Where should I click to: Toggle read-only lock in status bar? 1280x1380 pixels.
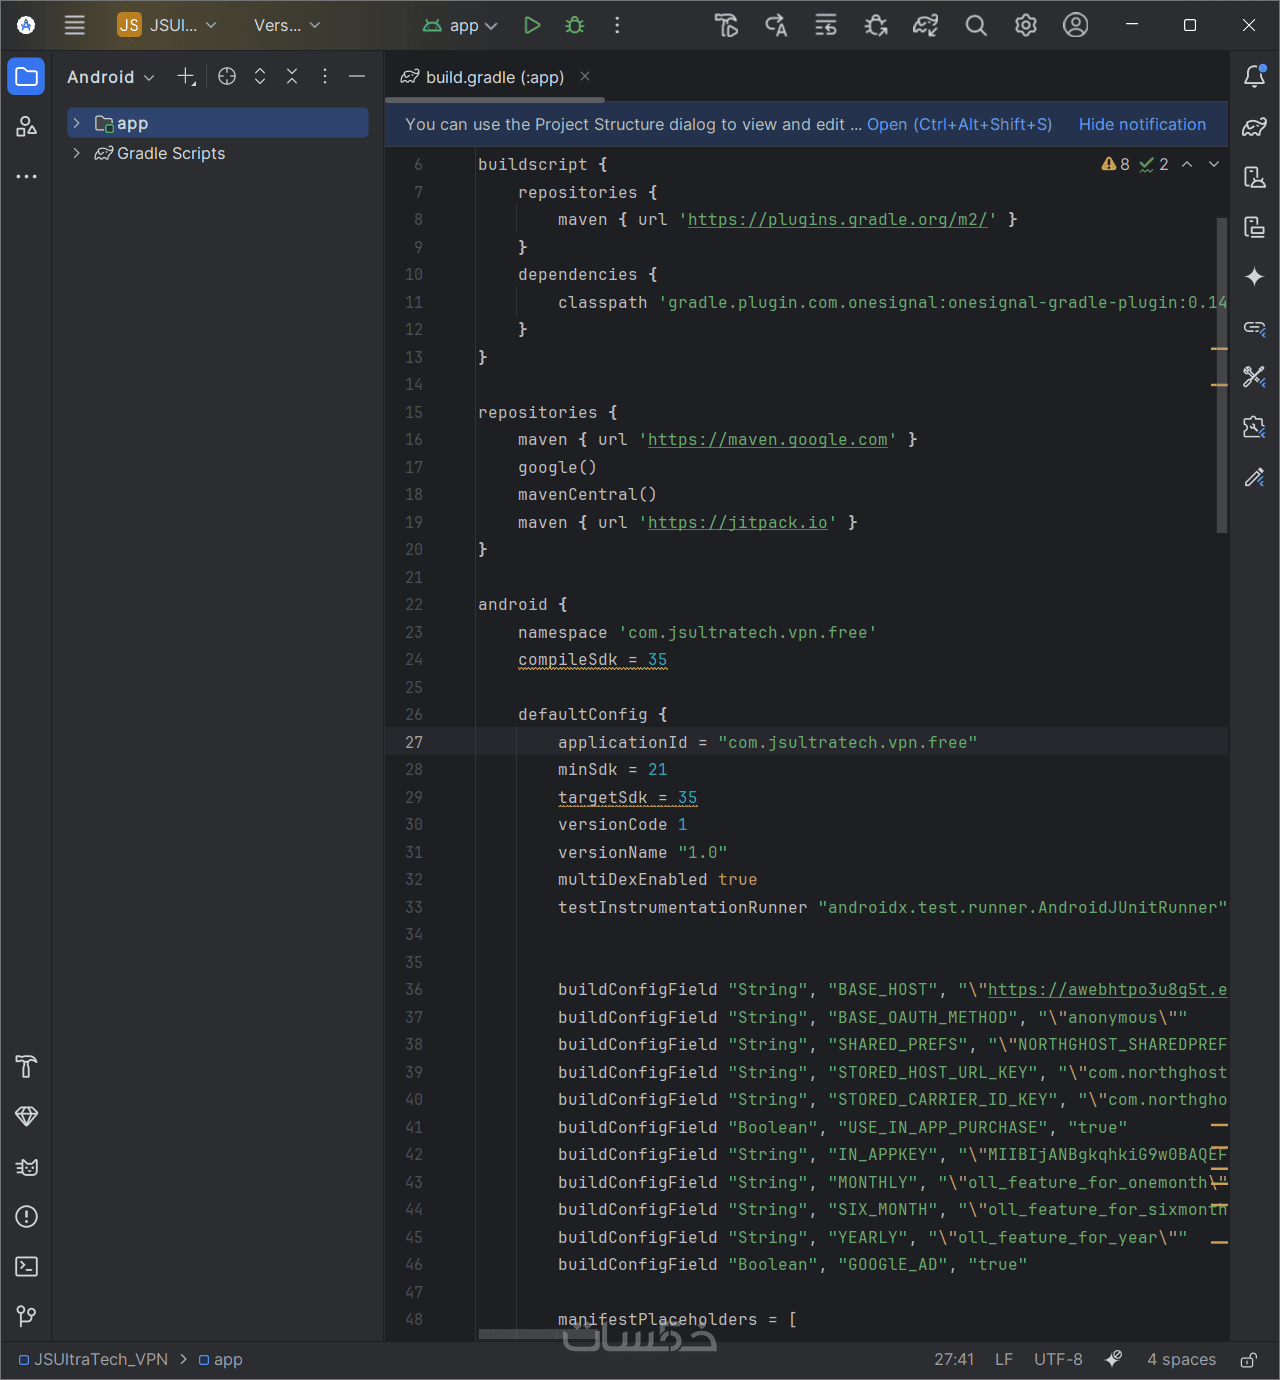point(1248,1360)
